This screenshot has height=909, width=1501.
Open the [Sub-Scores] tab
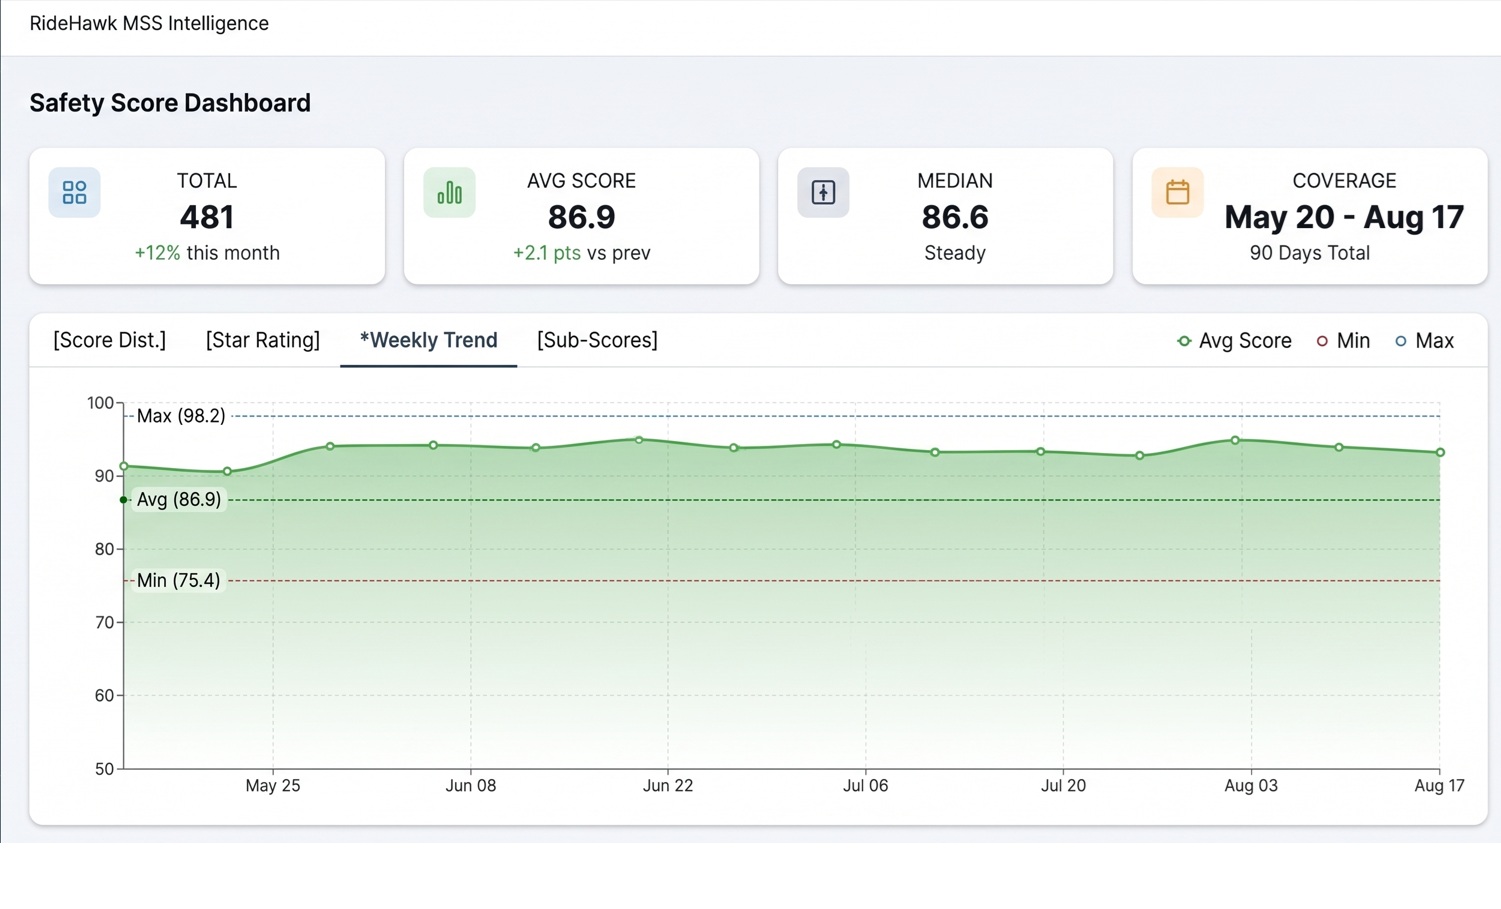tap(597, 340)
